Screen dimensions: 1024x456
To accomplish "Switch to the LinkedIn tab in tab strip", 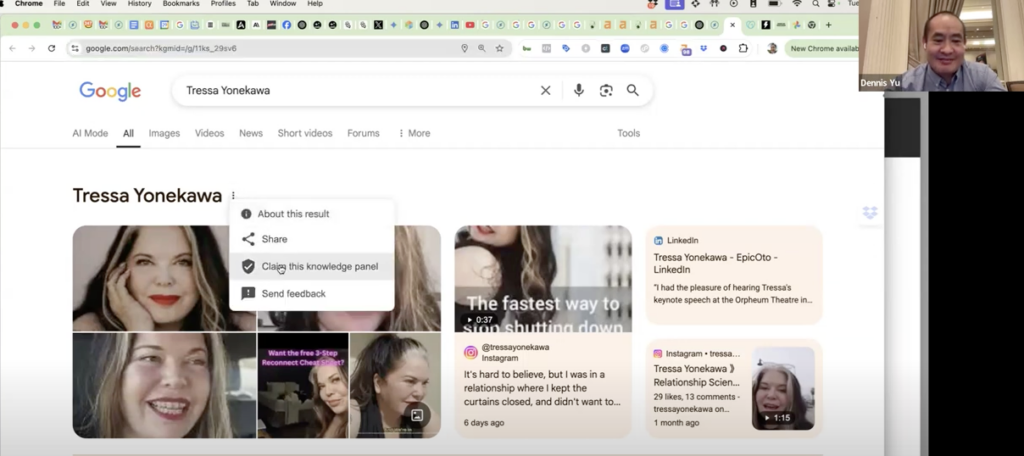I will coord(455,25).
